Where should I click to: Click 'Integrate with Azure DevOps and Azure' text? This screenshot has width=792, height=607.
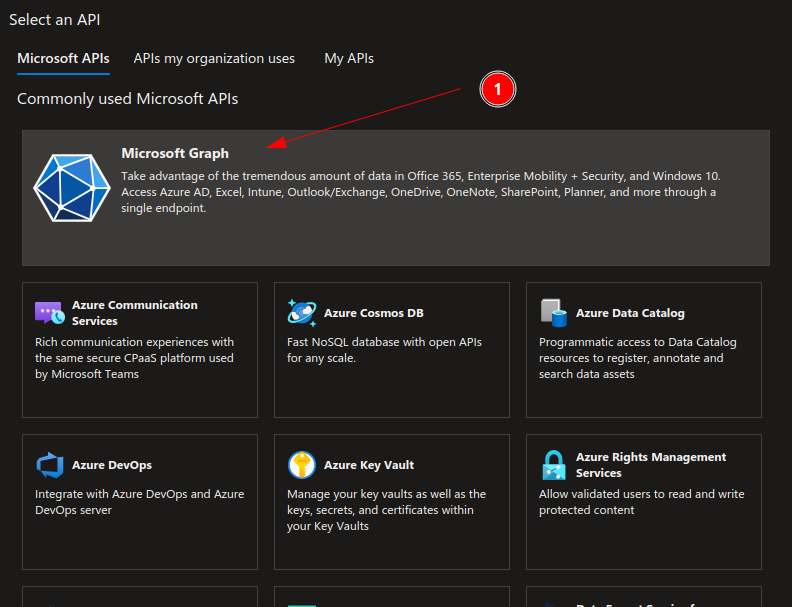click(x=139, y=502)
